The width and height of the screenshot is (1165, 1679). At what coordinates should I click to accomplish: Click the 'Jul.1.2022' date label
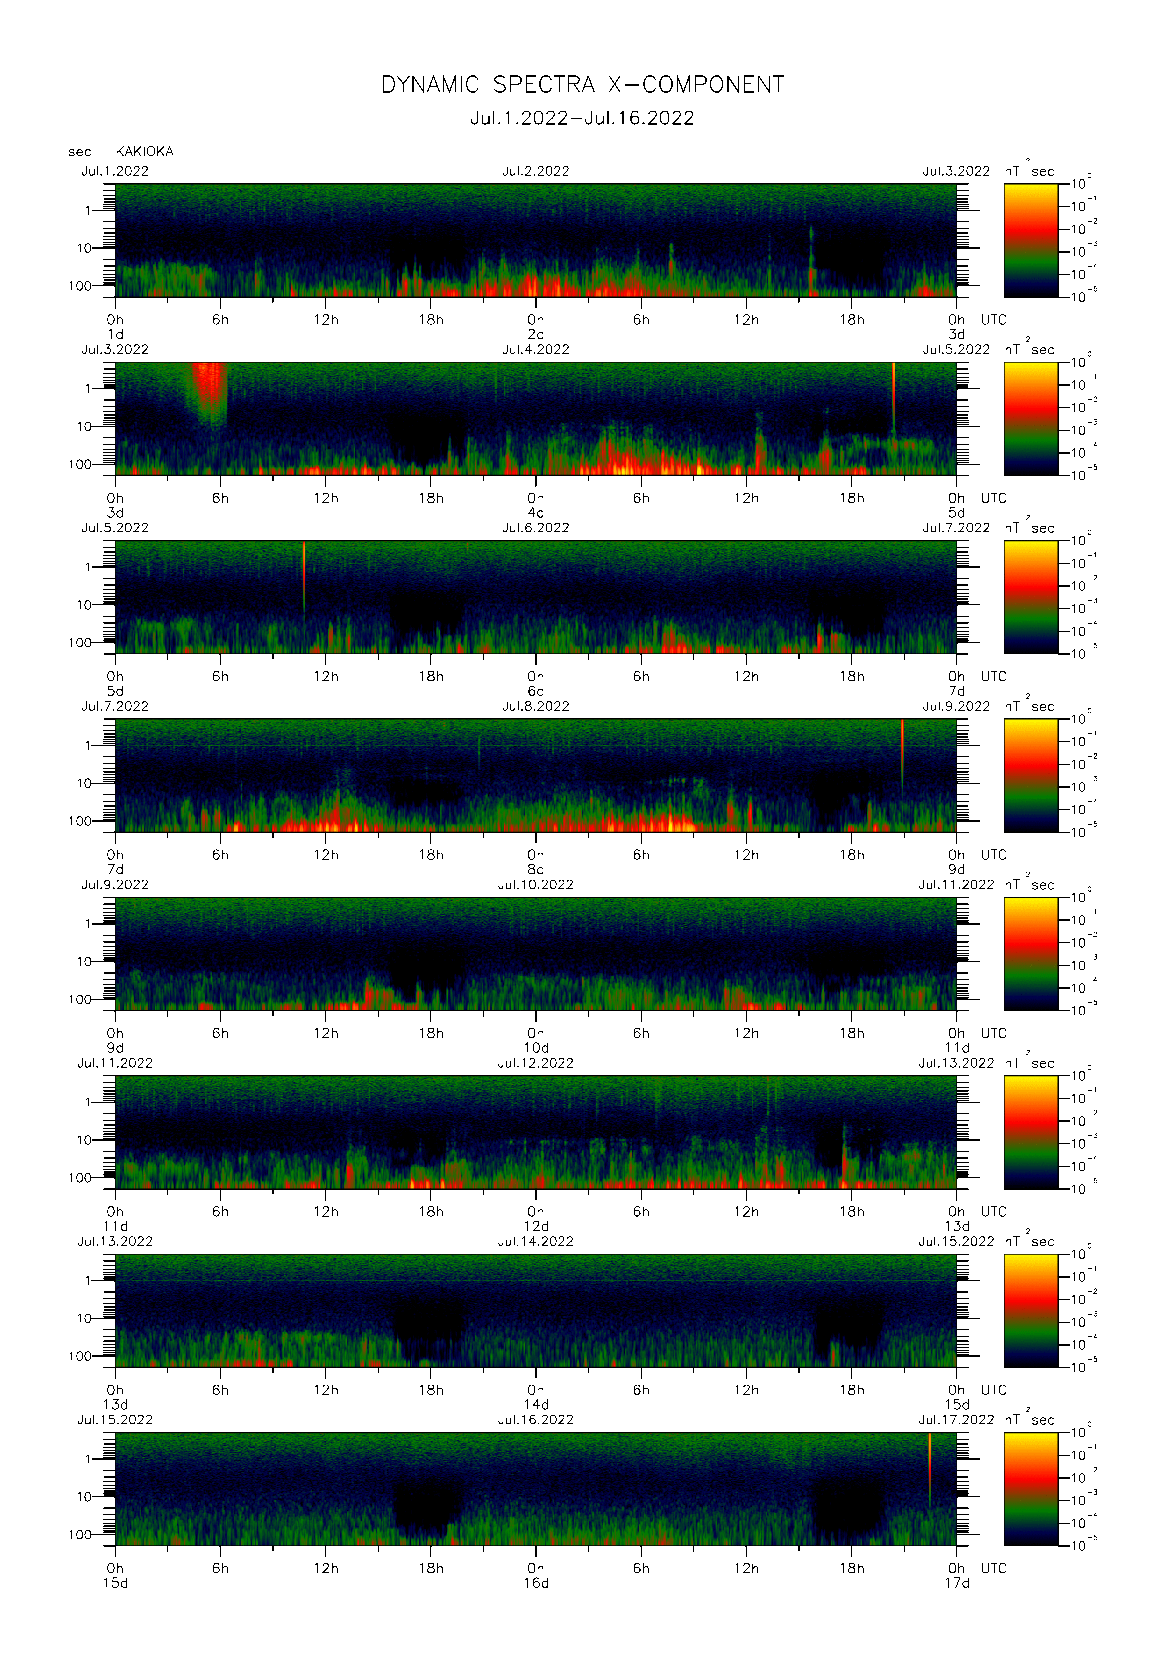point(115,171)
